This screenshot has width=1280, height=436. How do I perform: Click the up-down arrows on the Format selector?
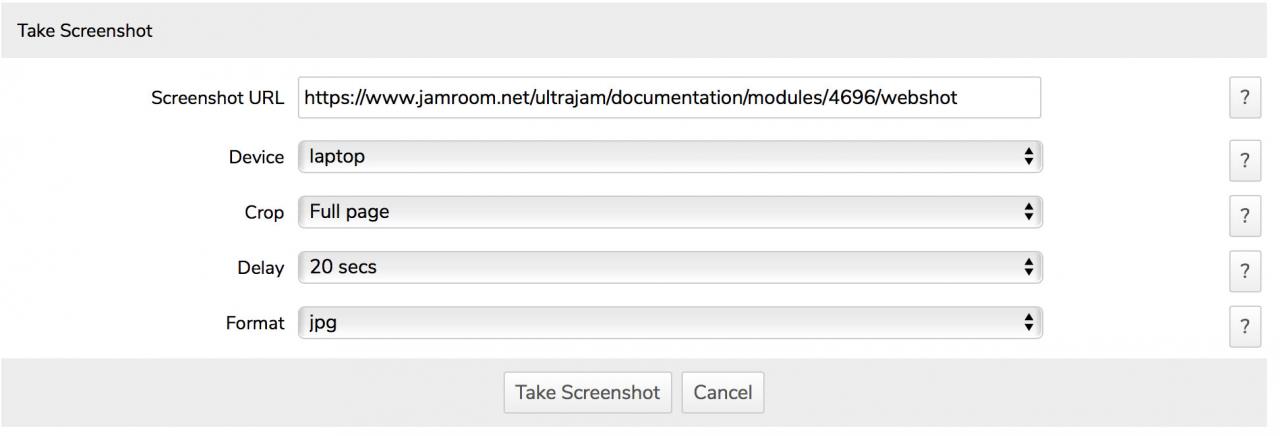[x=1028, y=323]
